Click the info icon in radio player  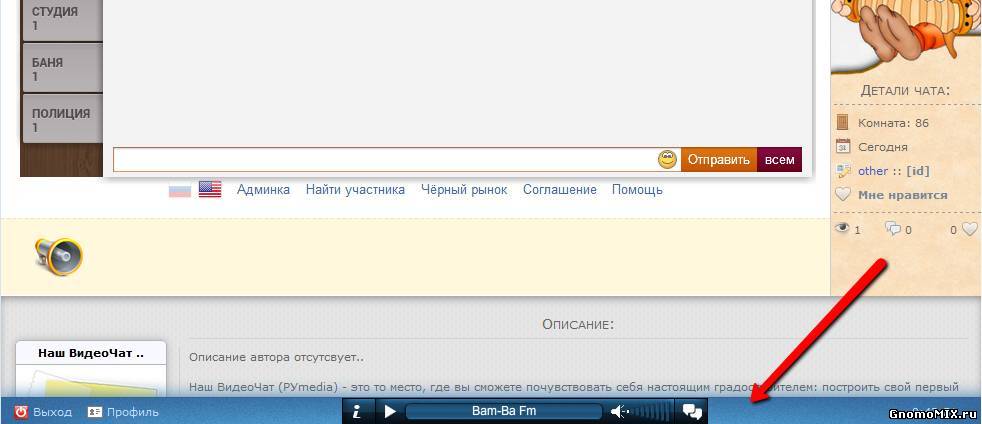(x=357, y=411)
